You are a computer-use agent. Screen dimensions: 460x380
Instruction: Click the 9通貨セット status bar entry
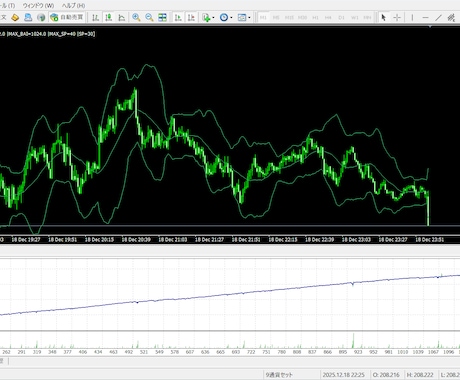click(x=279, y=375)
